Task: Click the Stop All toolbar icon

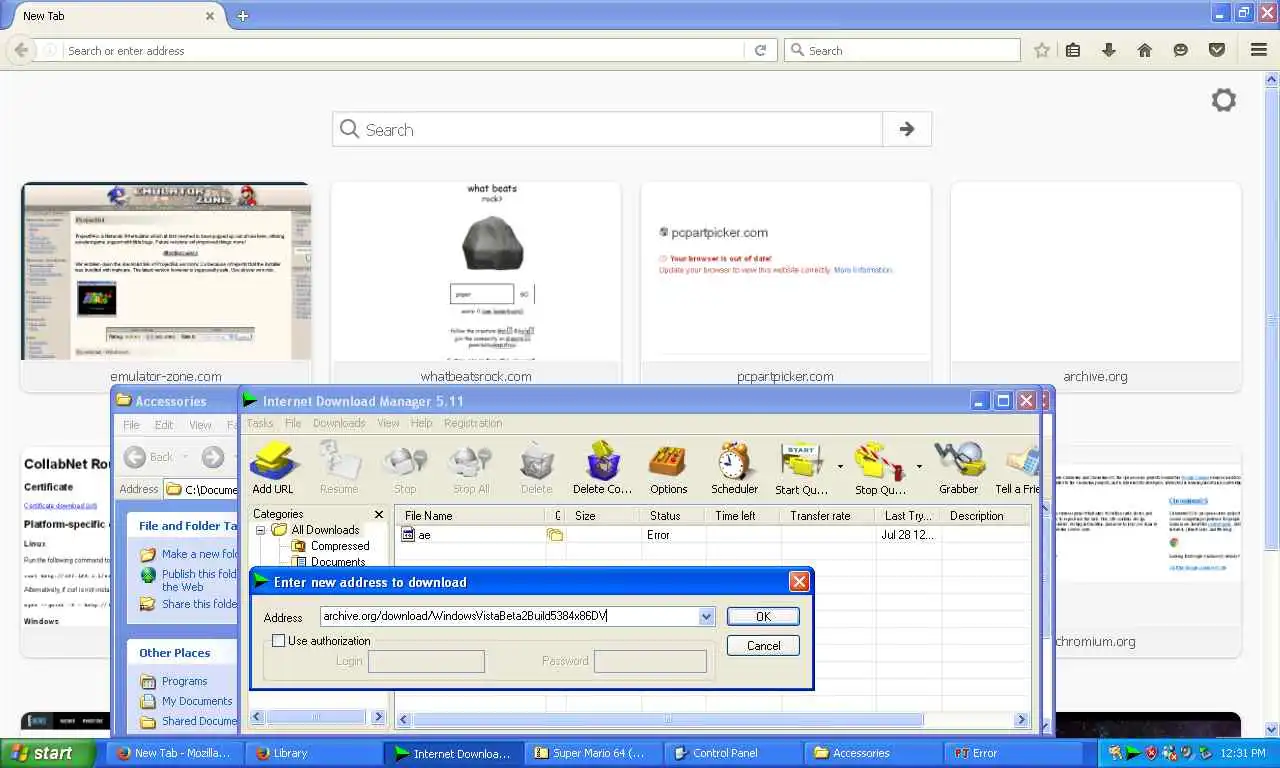Action: 471,469
